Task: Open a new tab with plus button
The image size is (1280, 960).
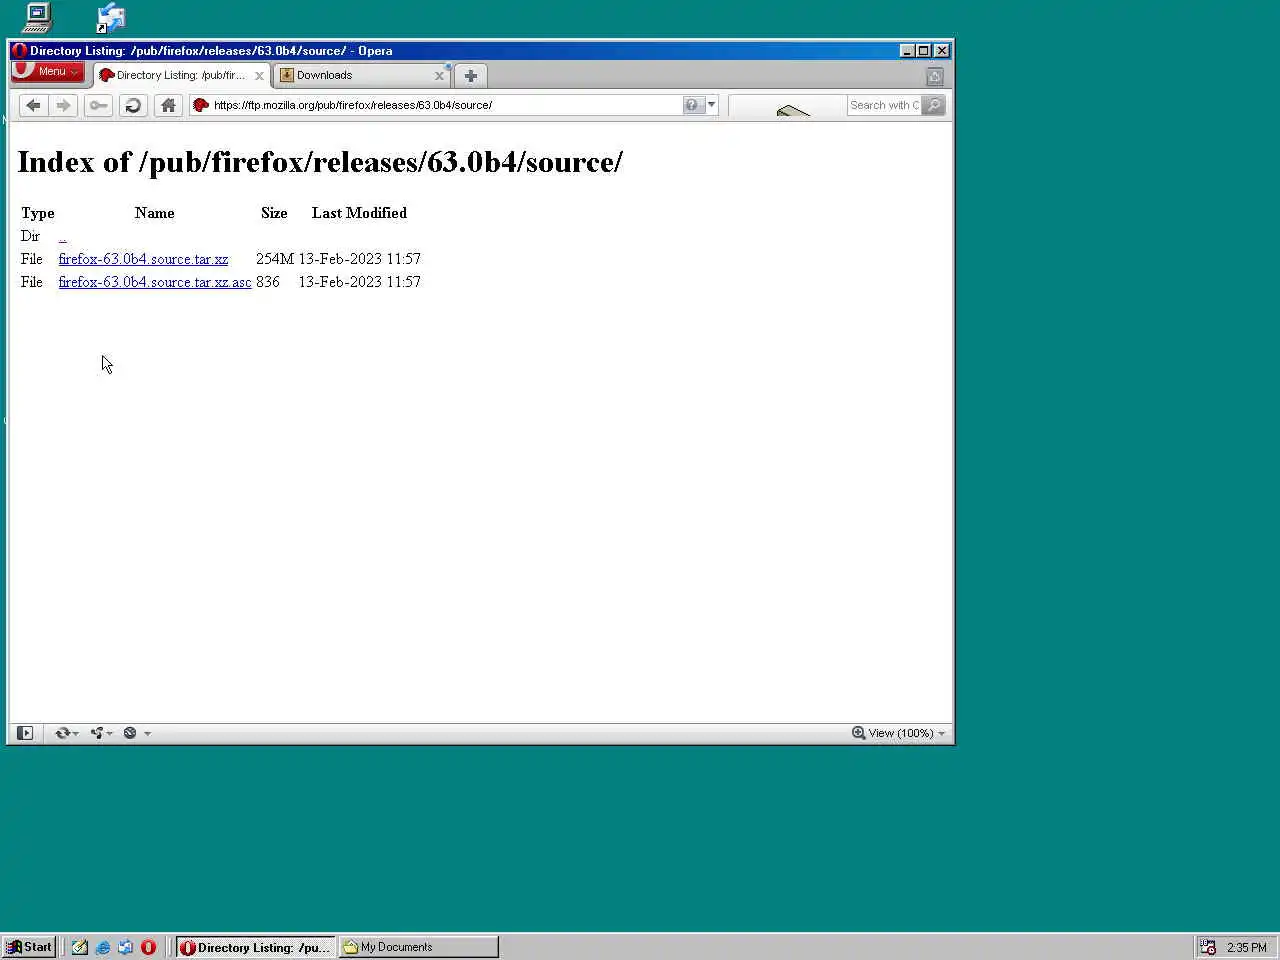Action: coord(471,76)
